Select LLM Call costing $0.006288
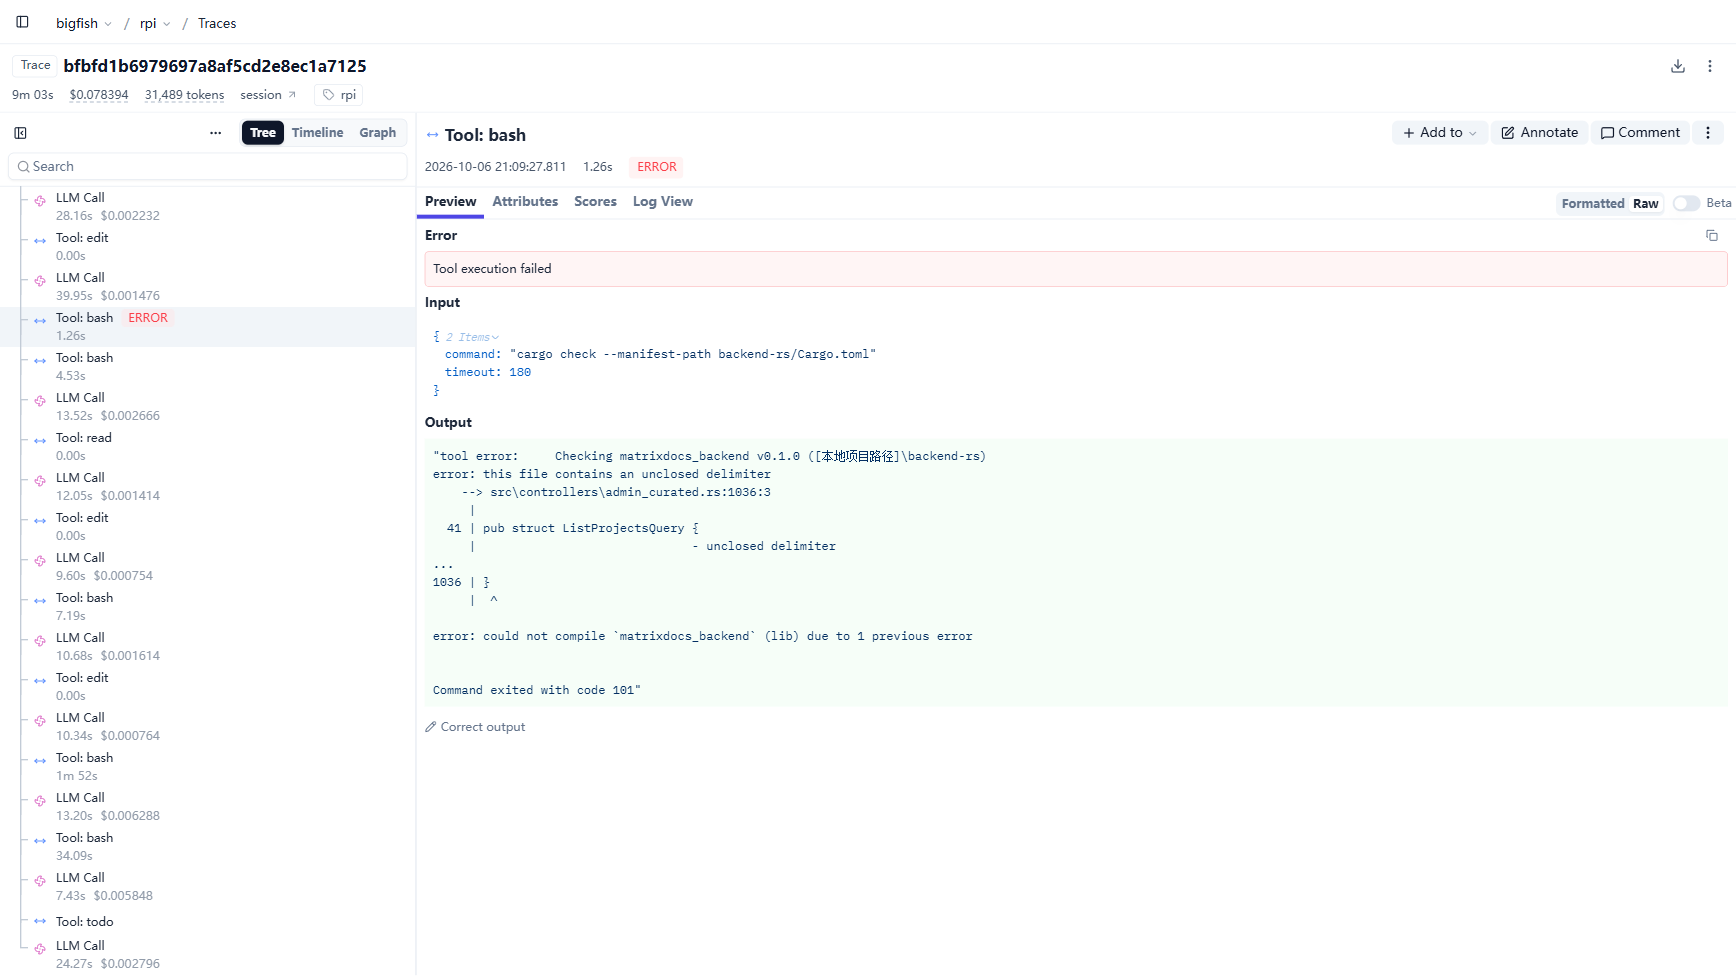This screenshot has height=976, width=1736. click(208, 807)
